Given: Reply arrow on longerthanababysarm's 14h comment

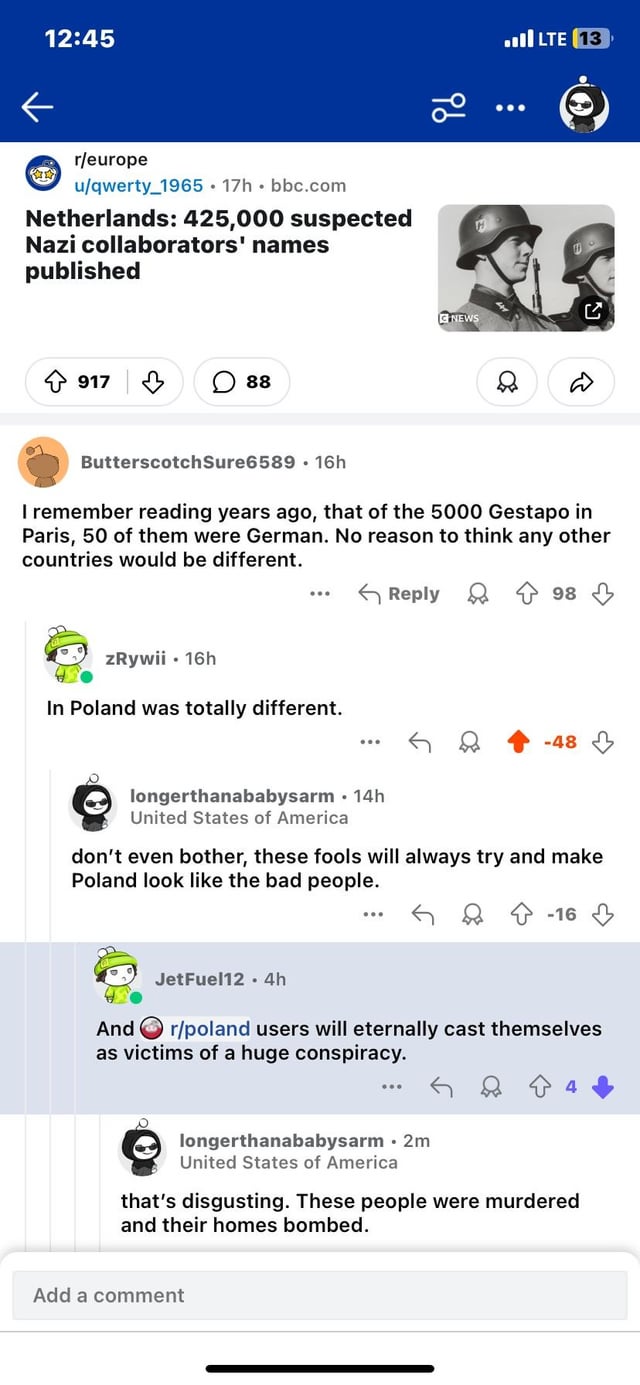Looking at the screenshot, I should 421,914.
